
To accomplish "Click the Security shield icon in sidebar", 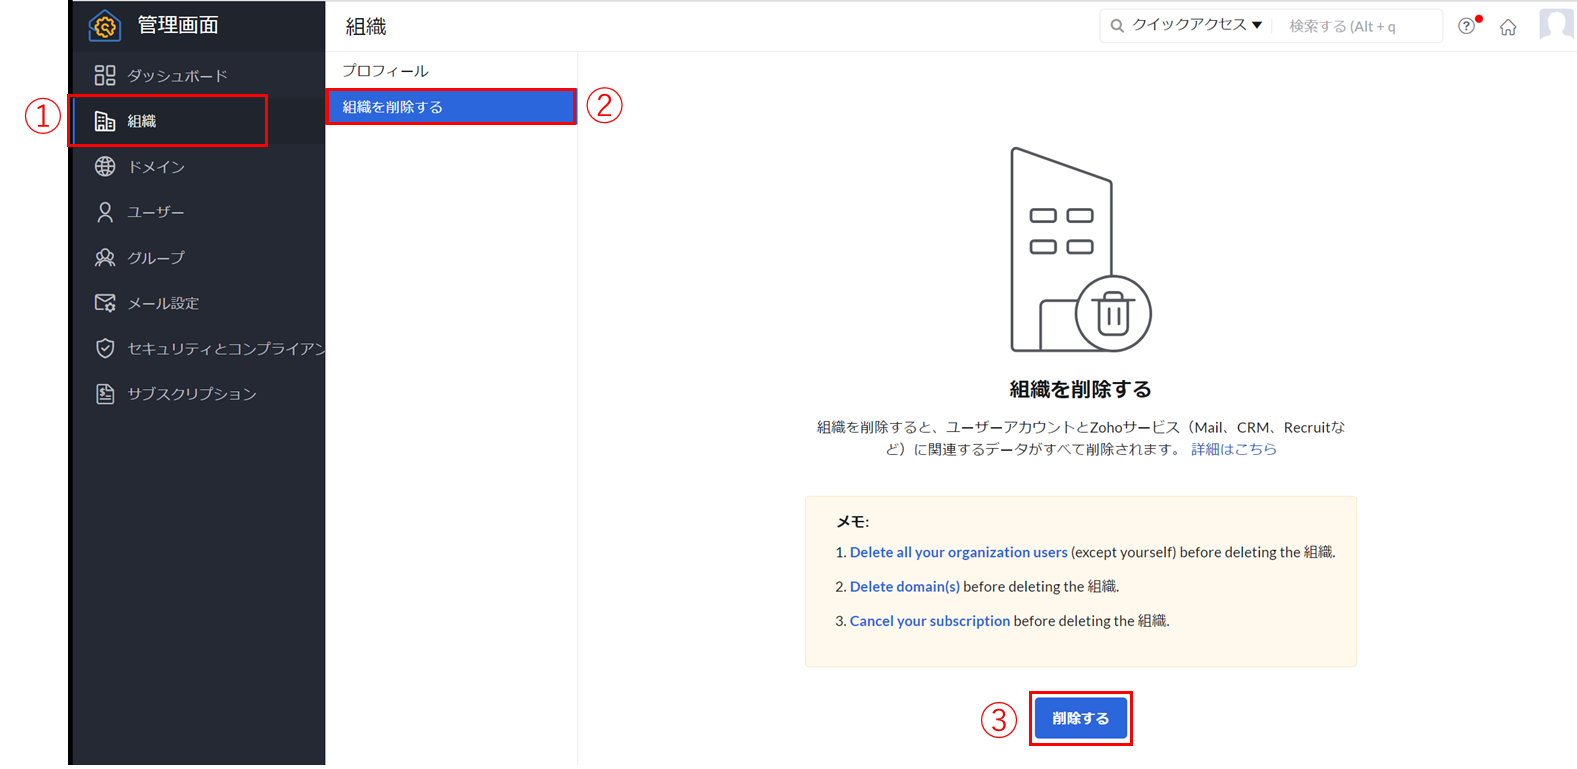I will (x=105, y=348).
